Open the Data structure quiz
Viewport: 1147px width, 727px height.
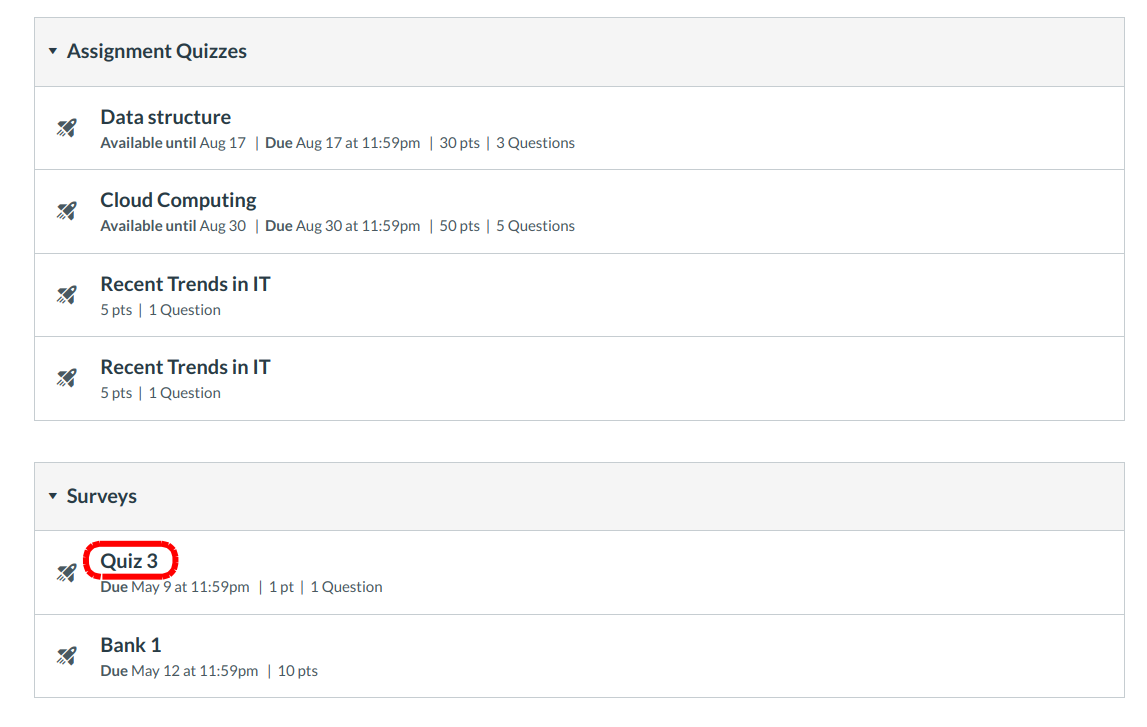[x=165, y=117]
